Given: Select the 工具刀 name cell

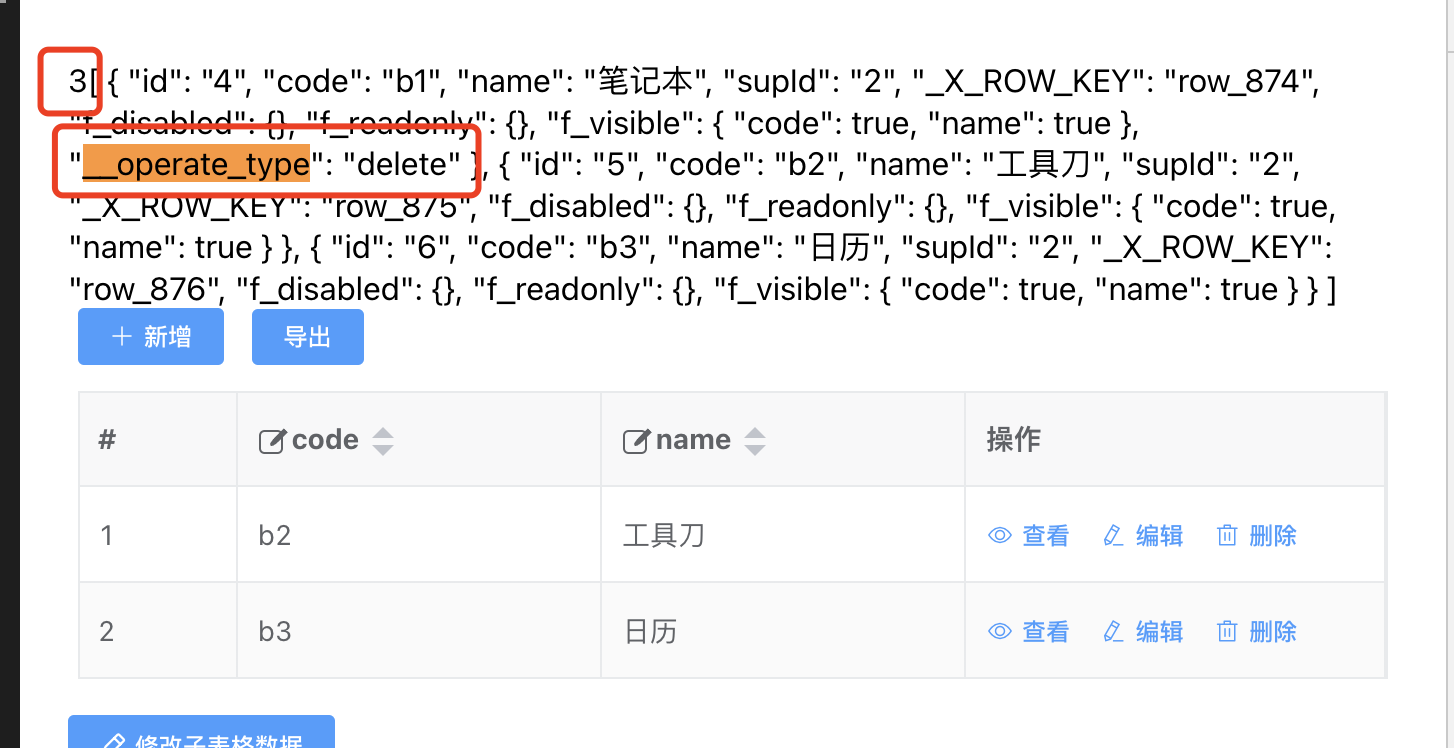Looking at the screenshot, I should point(664,536).
